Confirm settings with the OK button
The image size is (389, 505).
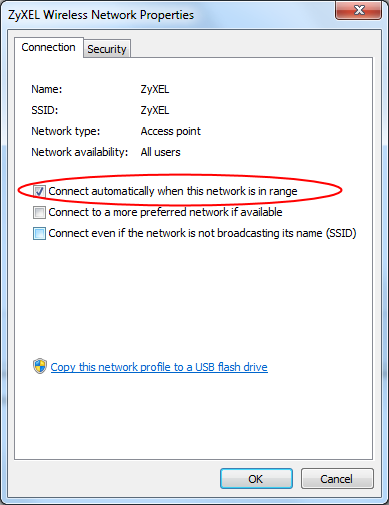tap(256, 479)
